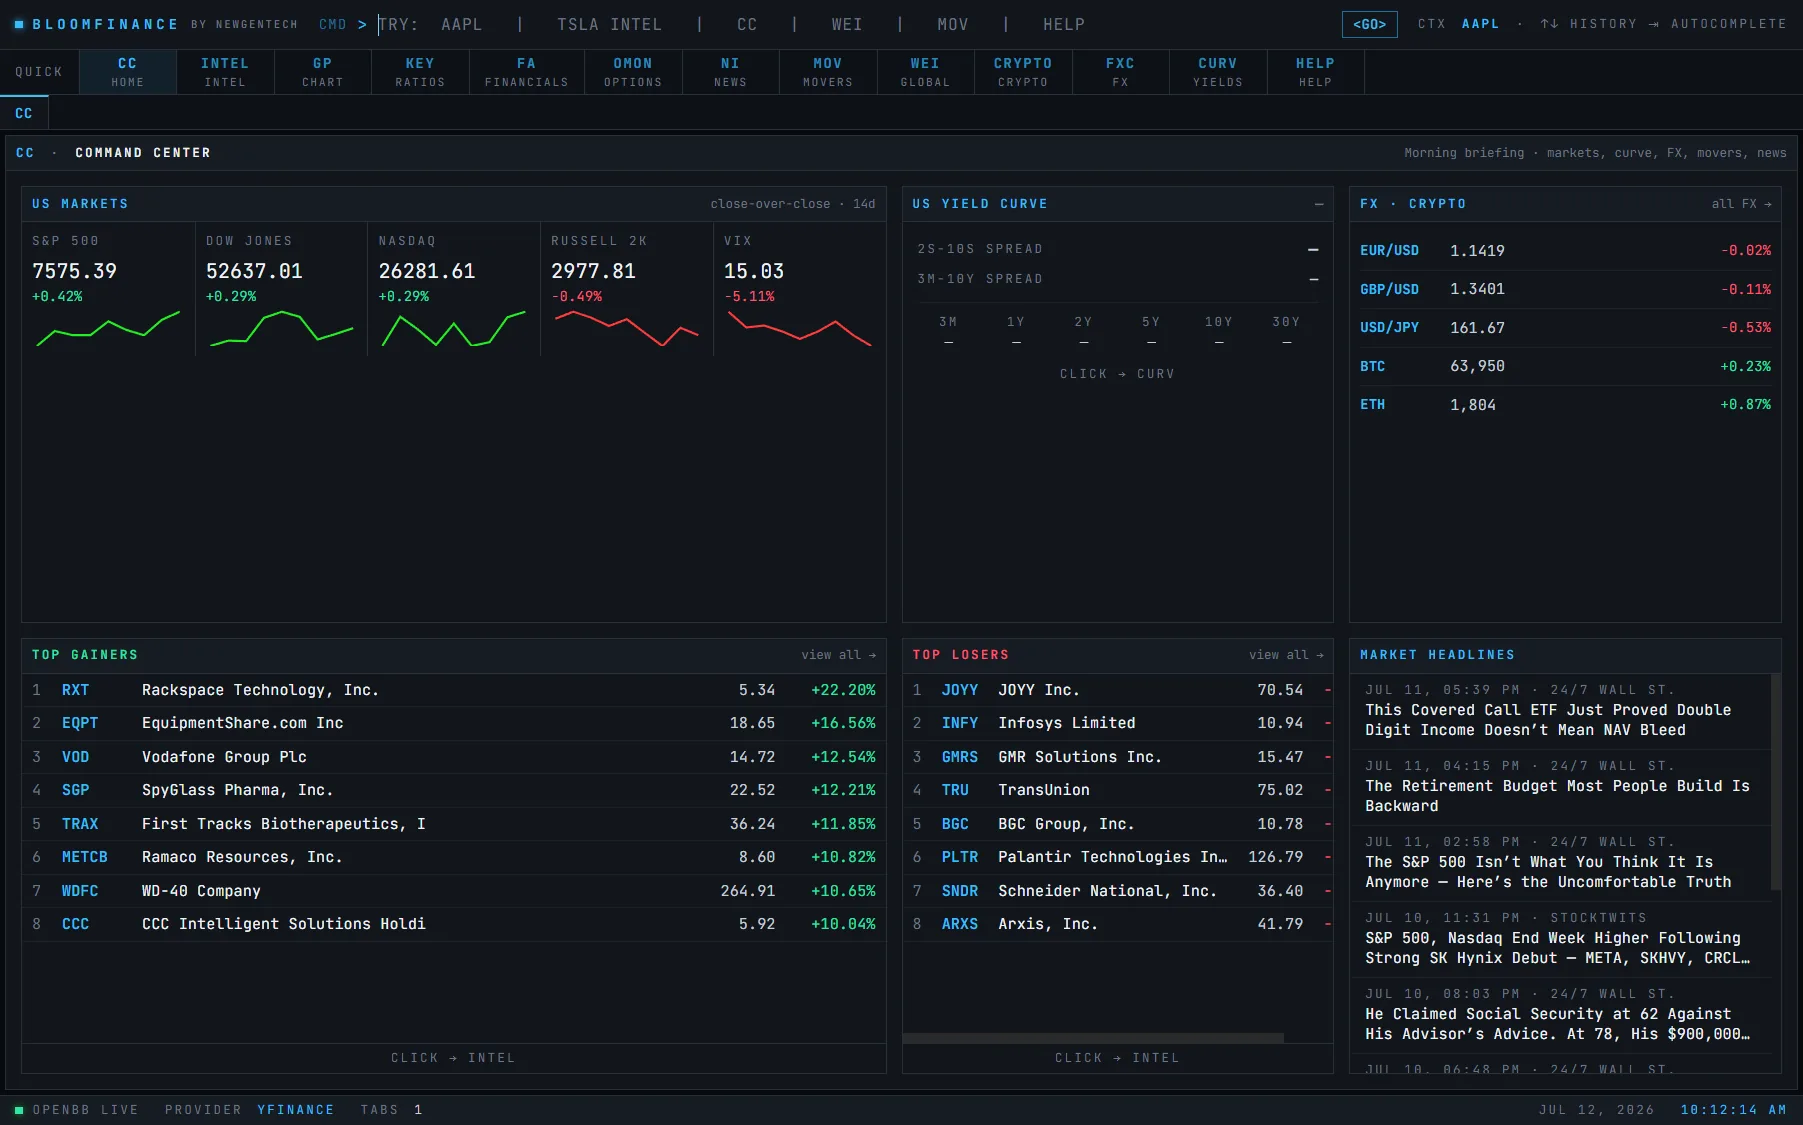Select the EUR/USD row
1803x1125 pixels.
point(1565,251)
